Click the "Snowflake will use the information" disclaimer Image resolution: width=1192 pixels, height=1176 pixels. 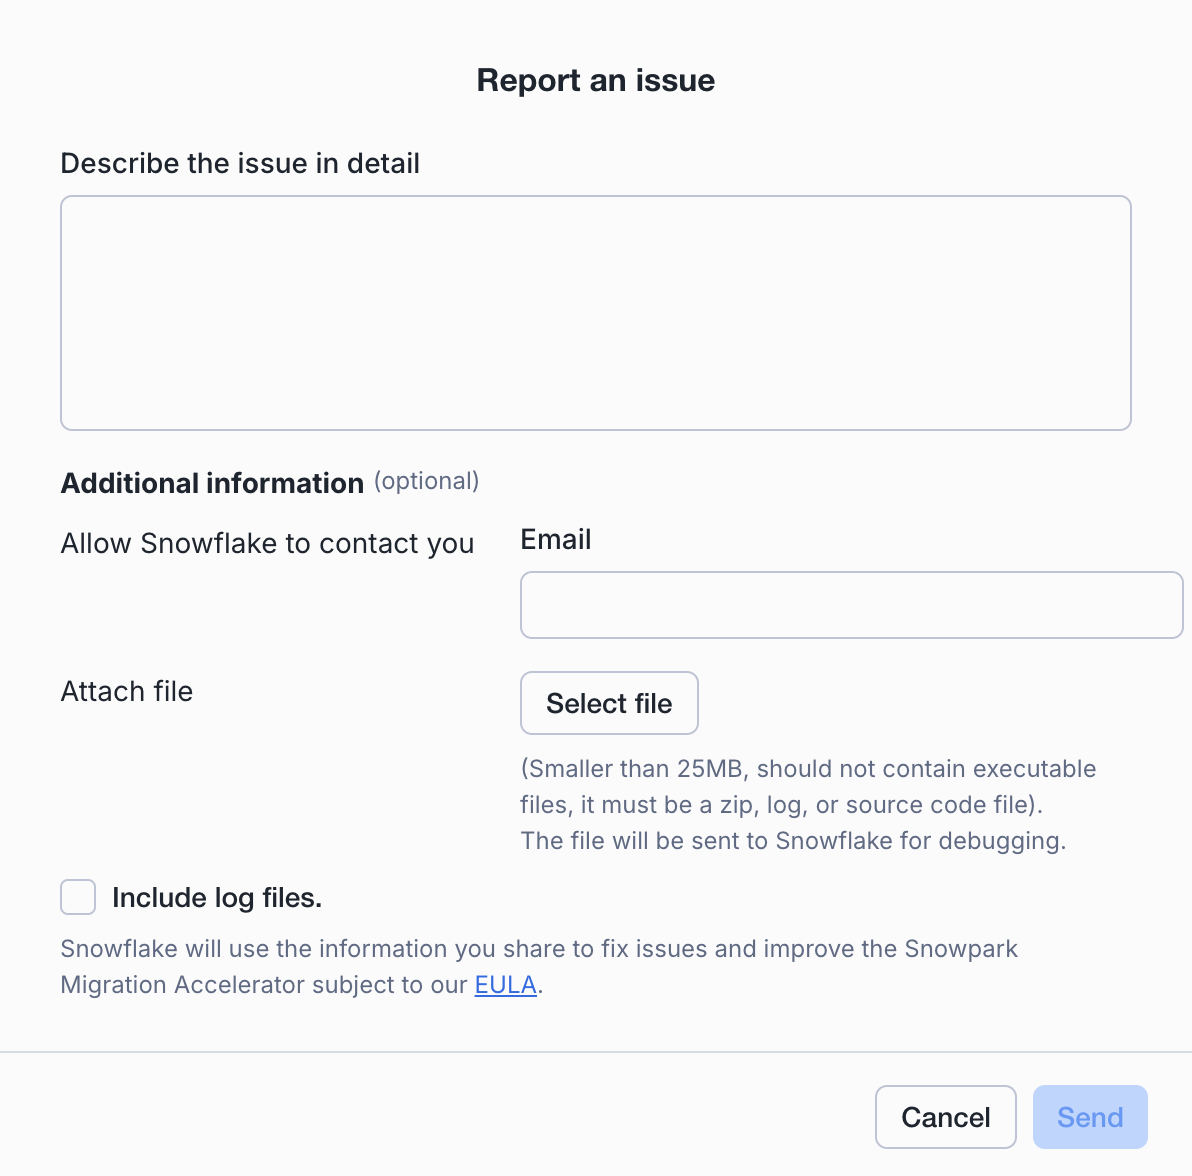point(539,949)
